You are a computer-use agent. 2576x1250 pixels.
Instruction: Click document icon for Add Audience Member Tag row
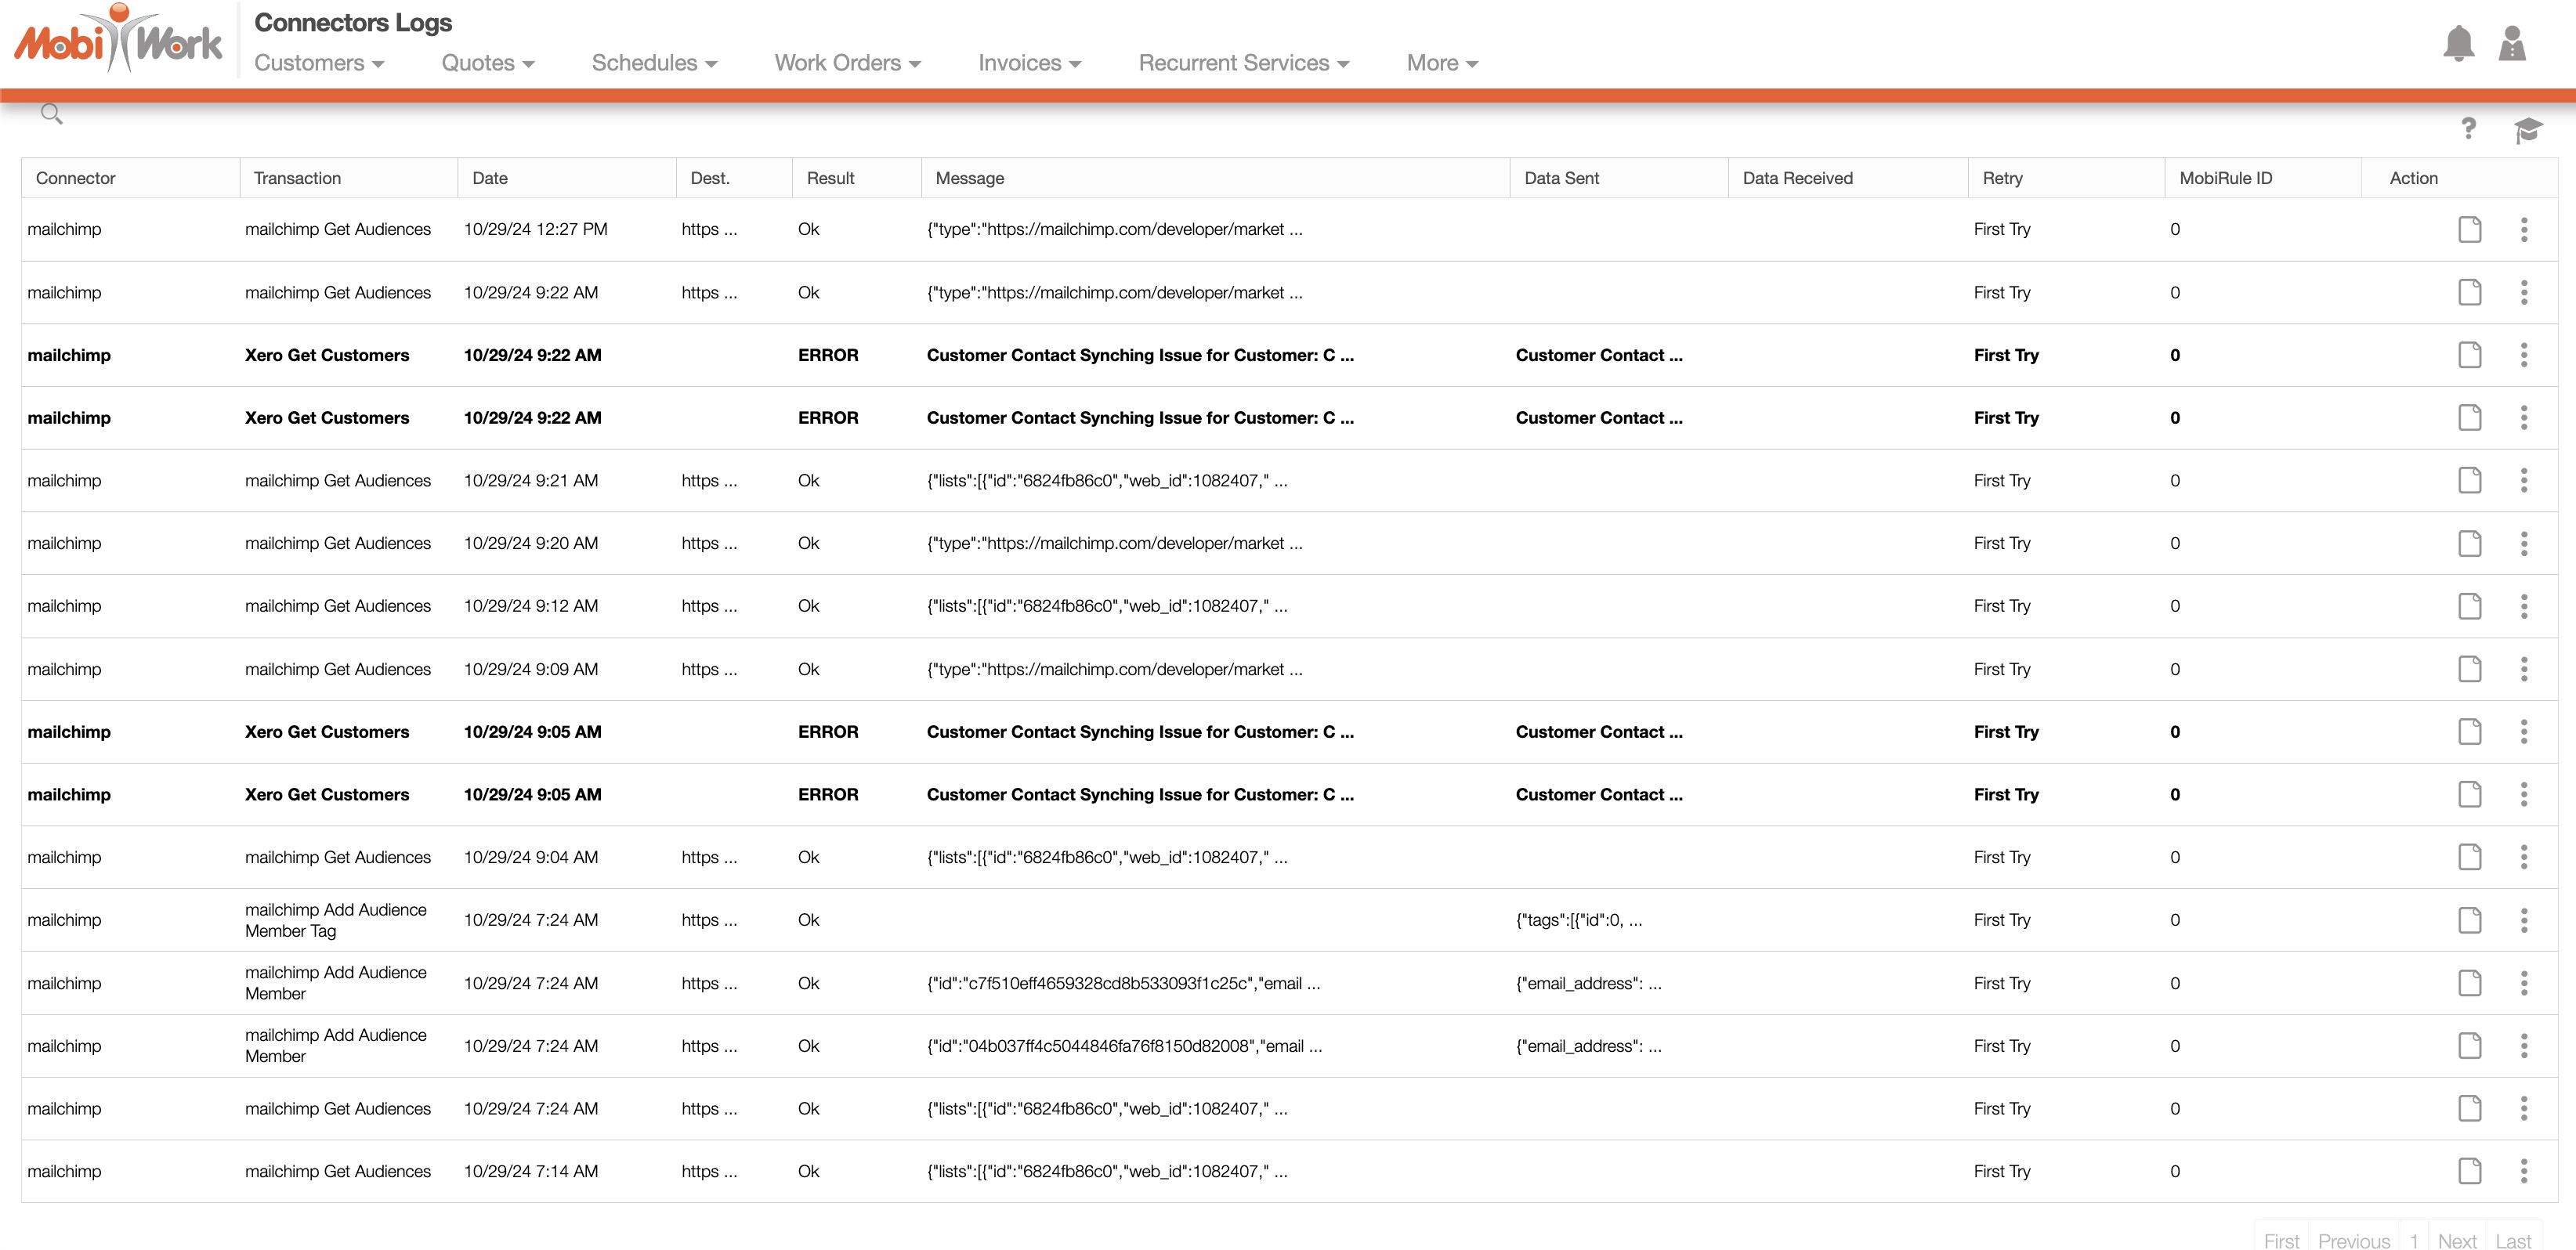coord(2469,920)
